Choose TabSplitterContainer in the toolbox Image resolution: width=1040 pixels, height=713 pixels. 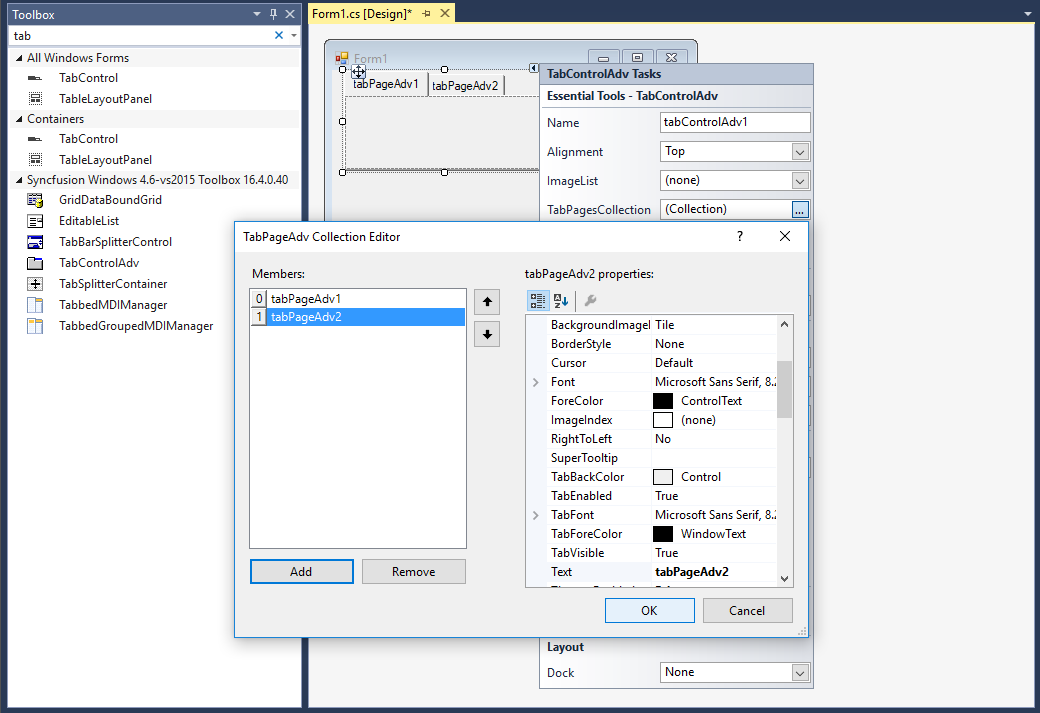(x=113, y=284)
